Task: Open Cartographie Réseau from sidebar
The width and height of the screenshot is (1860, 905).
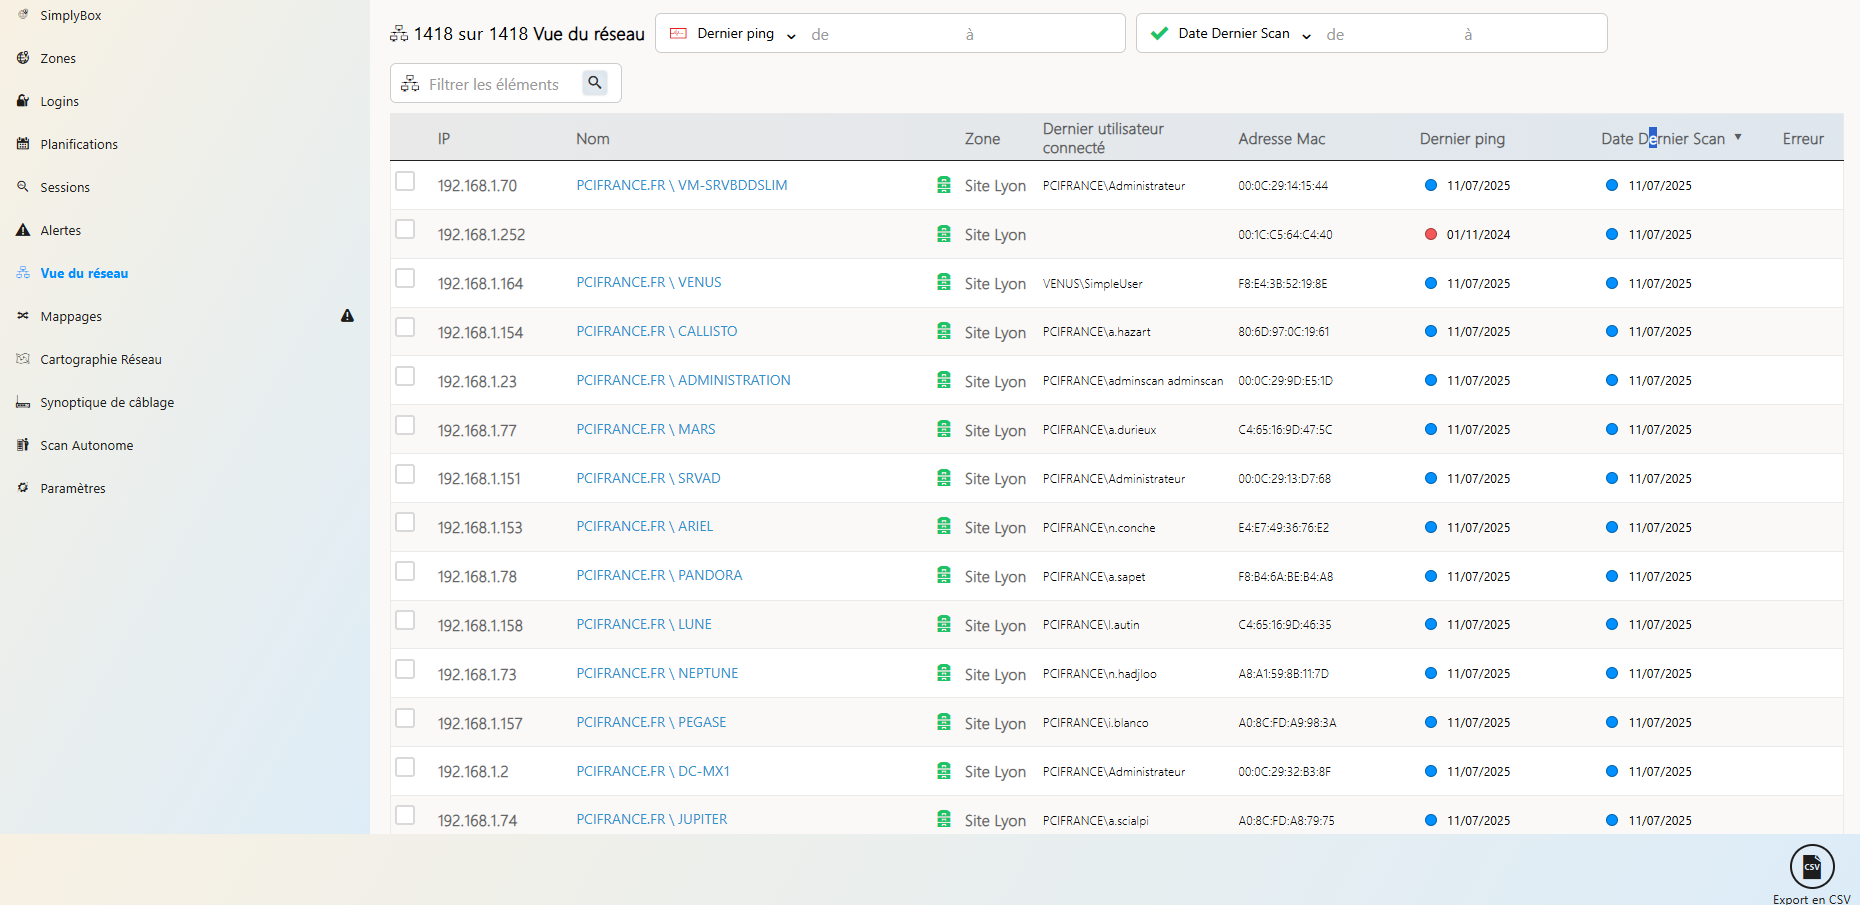Action: click(x=100, y=359)
